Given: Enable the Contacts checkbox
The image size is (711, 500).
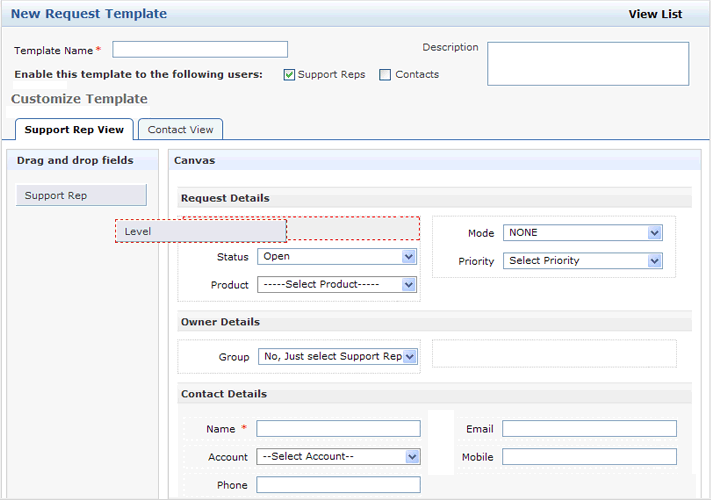Looking at the screenshot, I should tap(385, 75).
